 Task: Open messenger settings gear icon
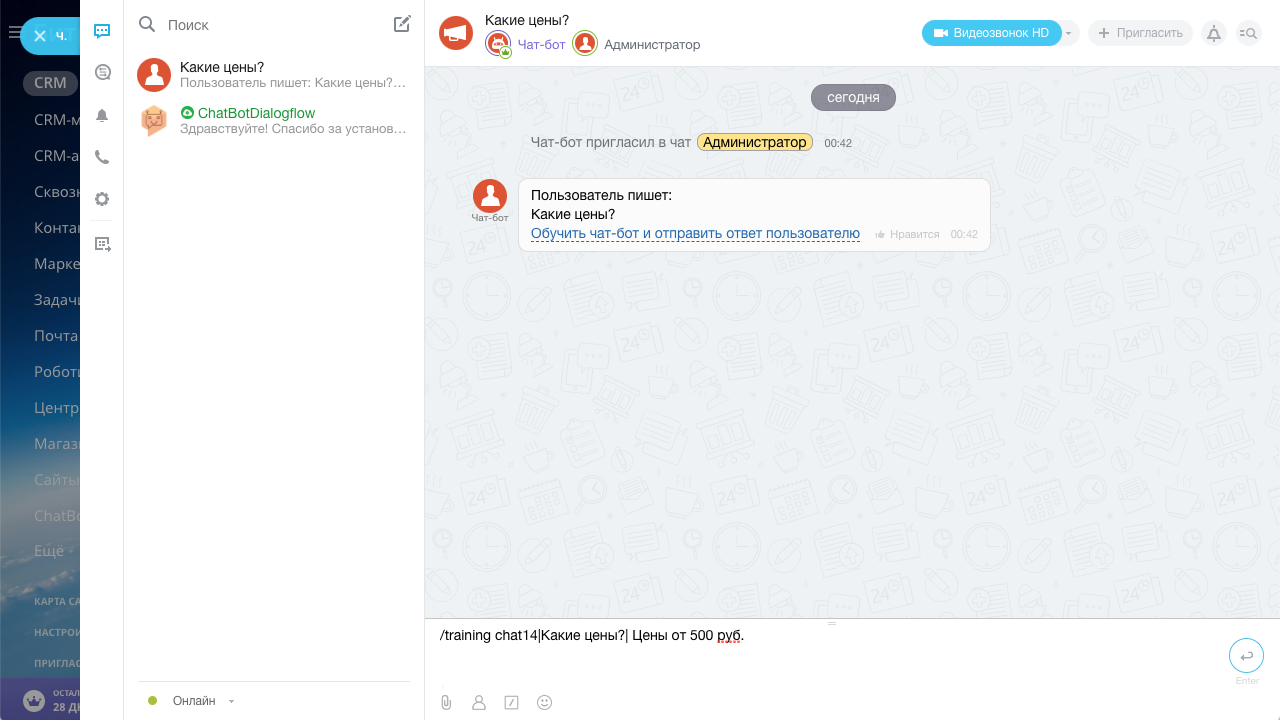pyautogui.click(x=102, y=199)
